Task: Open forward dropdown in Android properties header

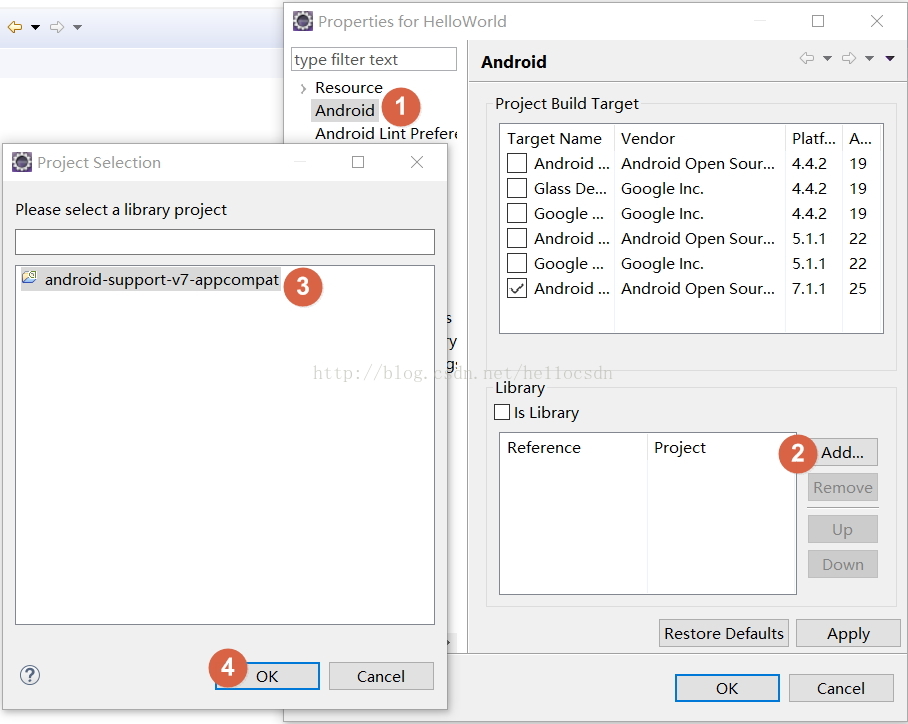Action: coord(869,58)
